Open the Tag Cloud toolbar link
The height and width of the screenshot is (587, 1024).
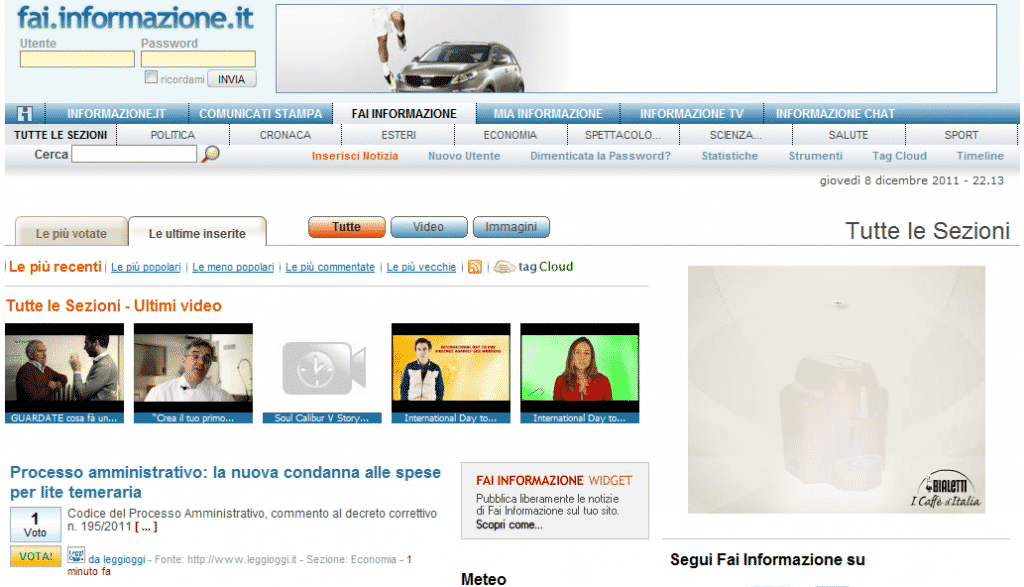pyautogui.click(x=899, y=156)
